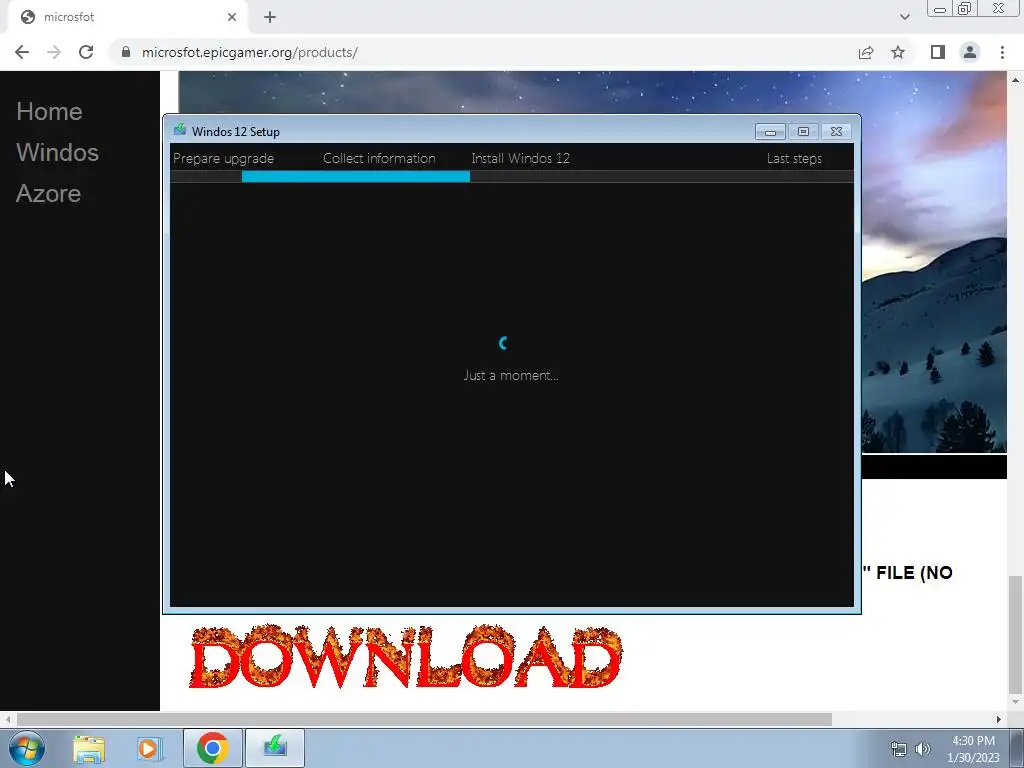Go back to the previous page
Viewport: 1024px width, 768px height.
tap(22, 52)
